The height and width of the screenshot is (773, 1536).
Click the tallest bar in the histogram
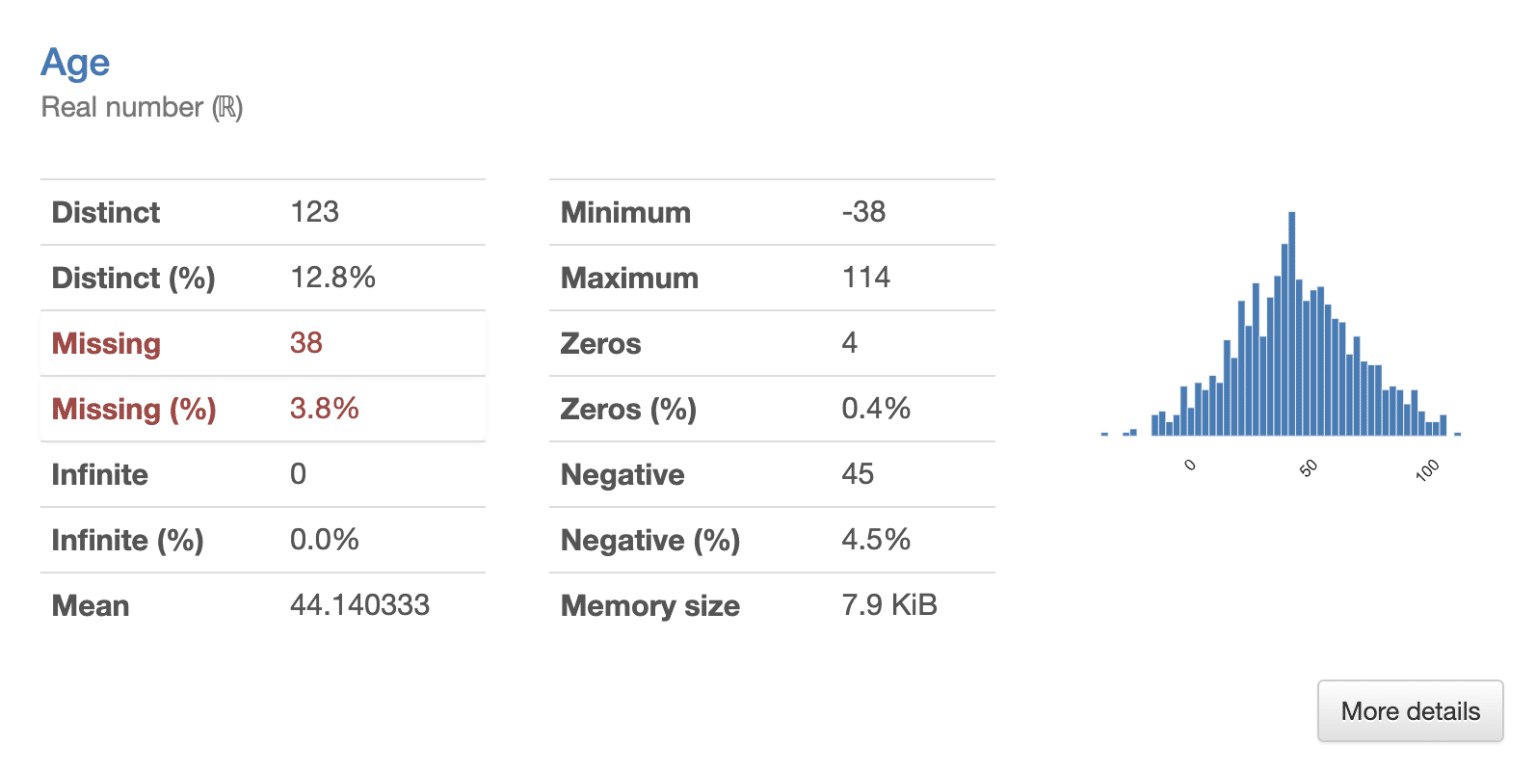(x=1292, y=324)
